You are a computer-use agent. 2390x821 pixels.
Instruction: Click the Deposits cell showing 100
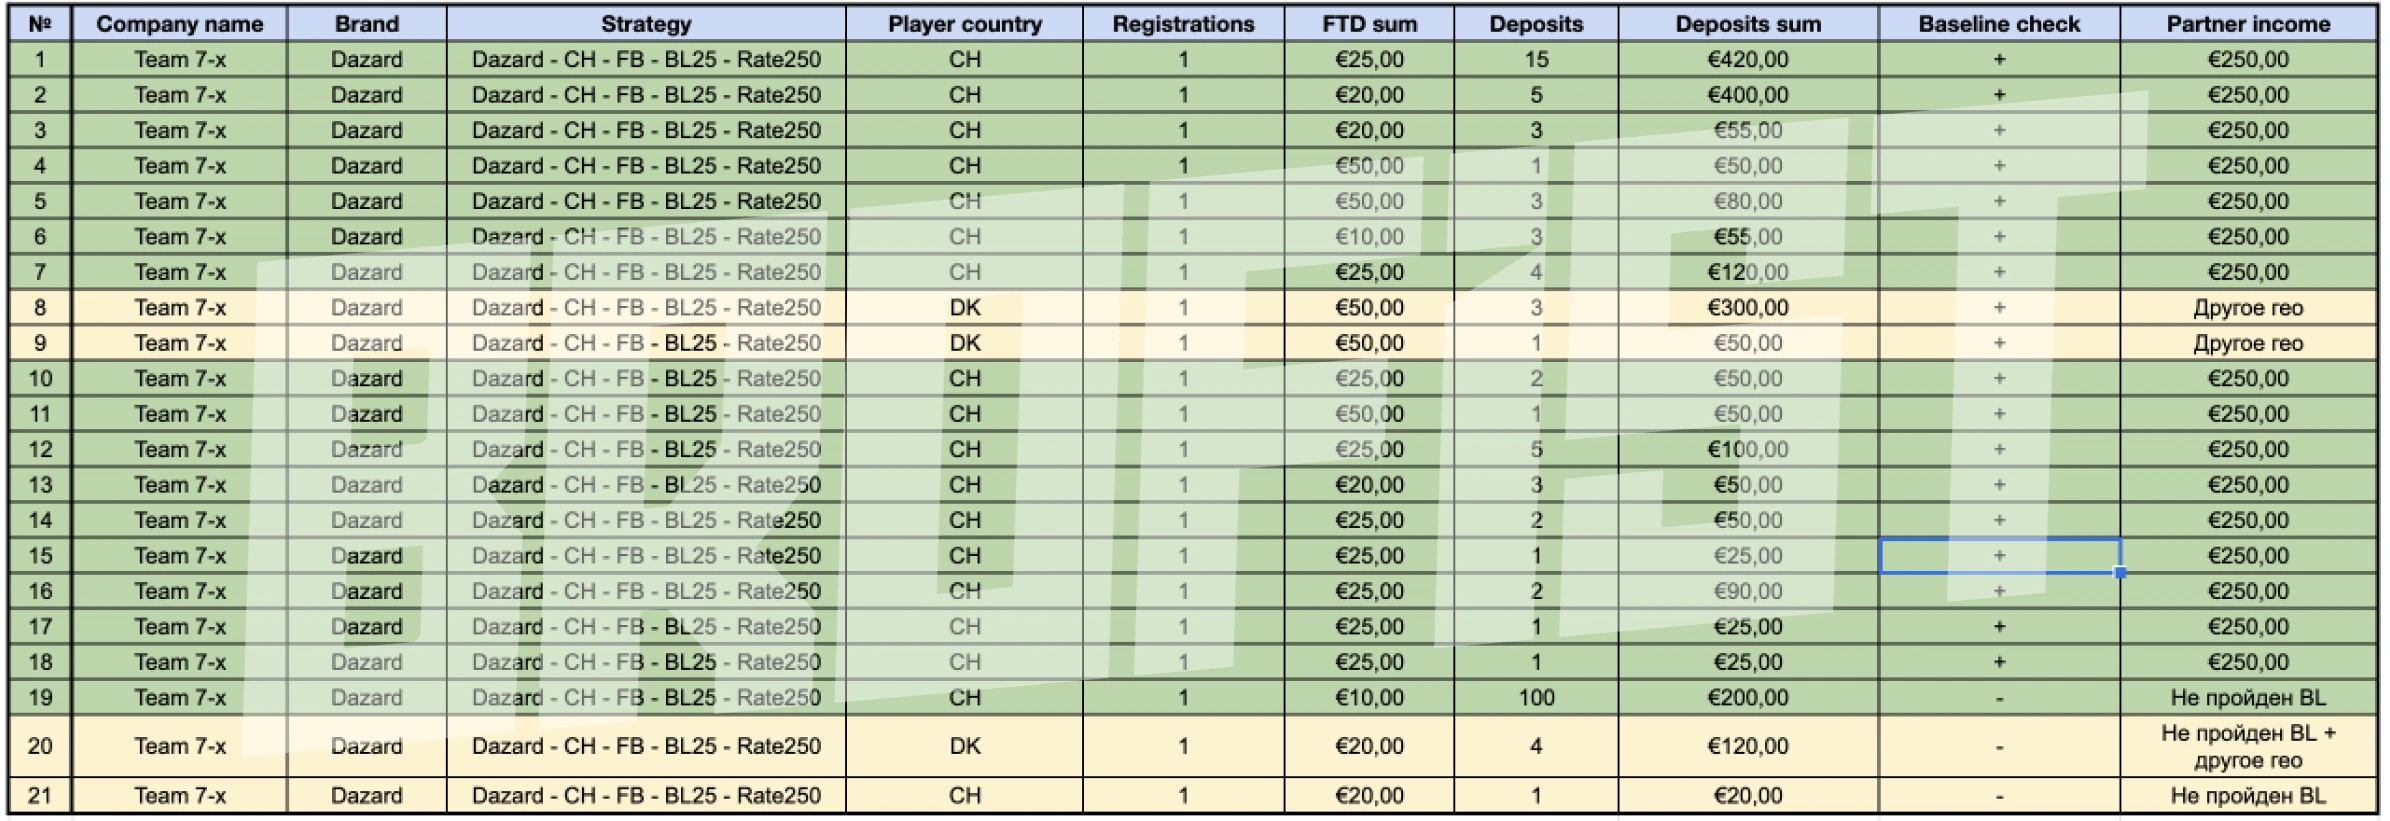coord(1536,698)
